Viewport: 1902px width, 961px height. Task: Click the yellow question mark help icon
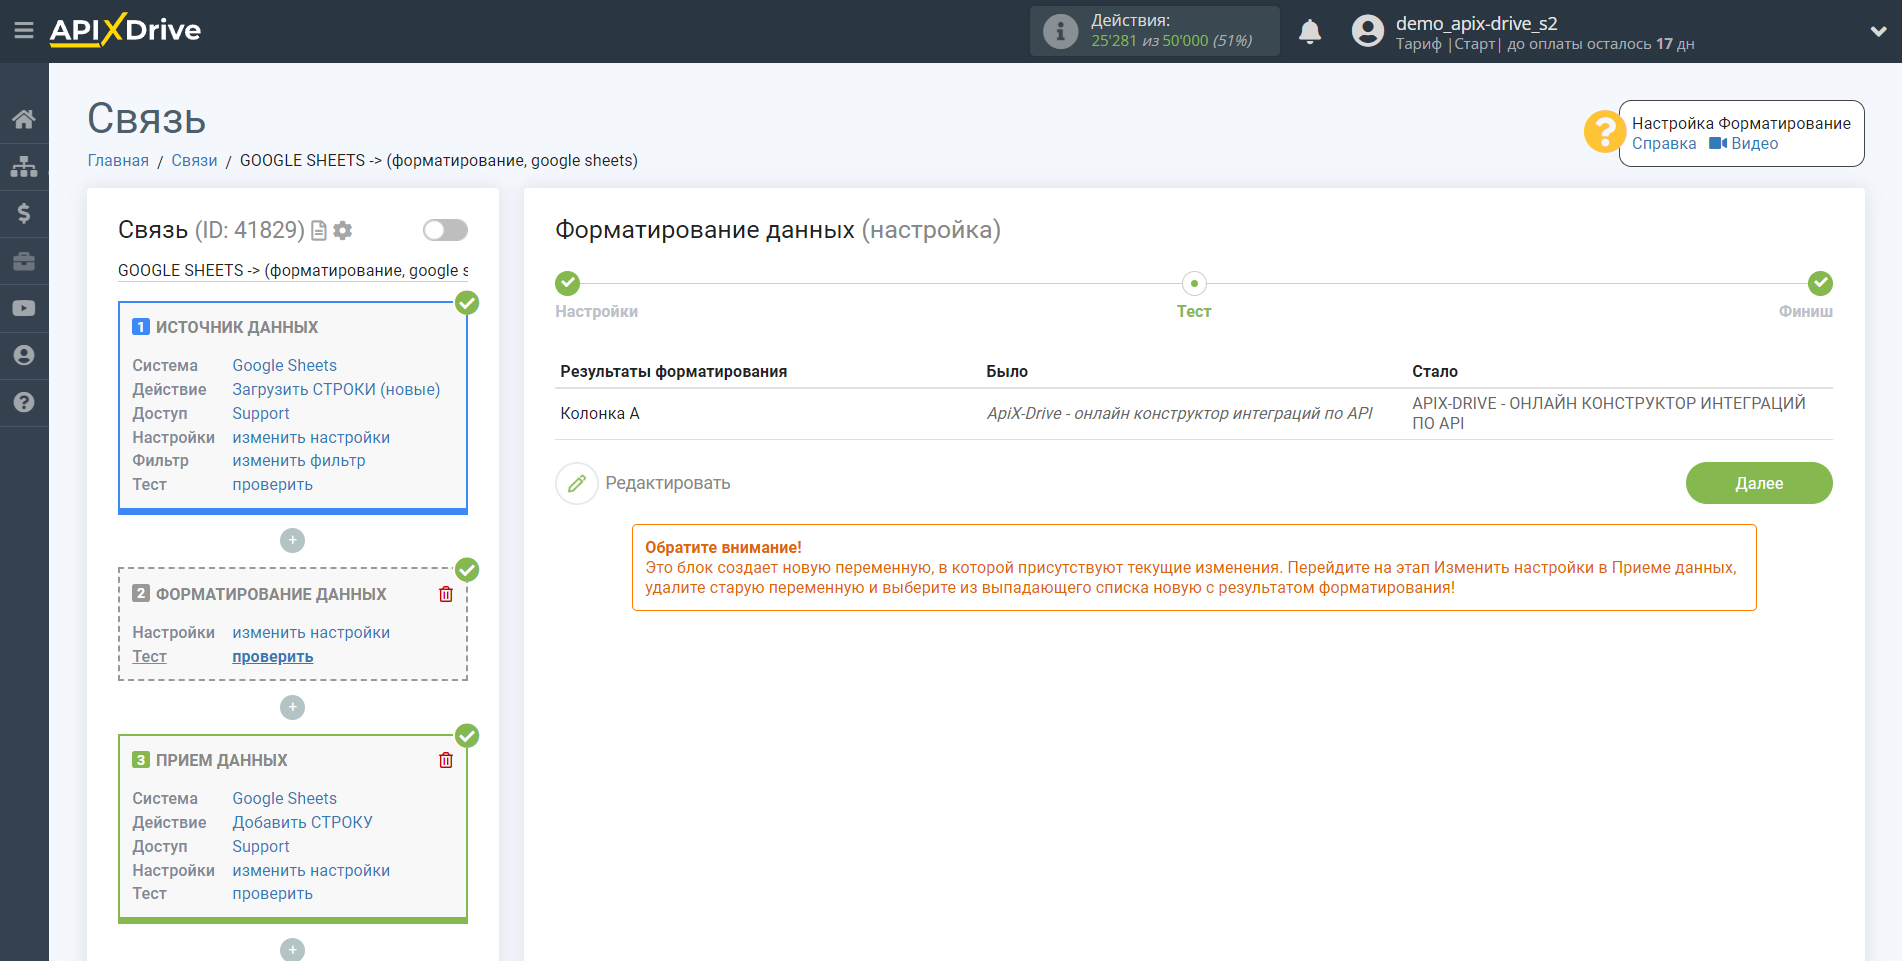pyautogui.click(x=1604, y=132)
